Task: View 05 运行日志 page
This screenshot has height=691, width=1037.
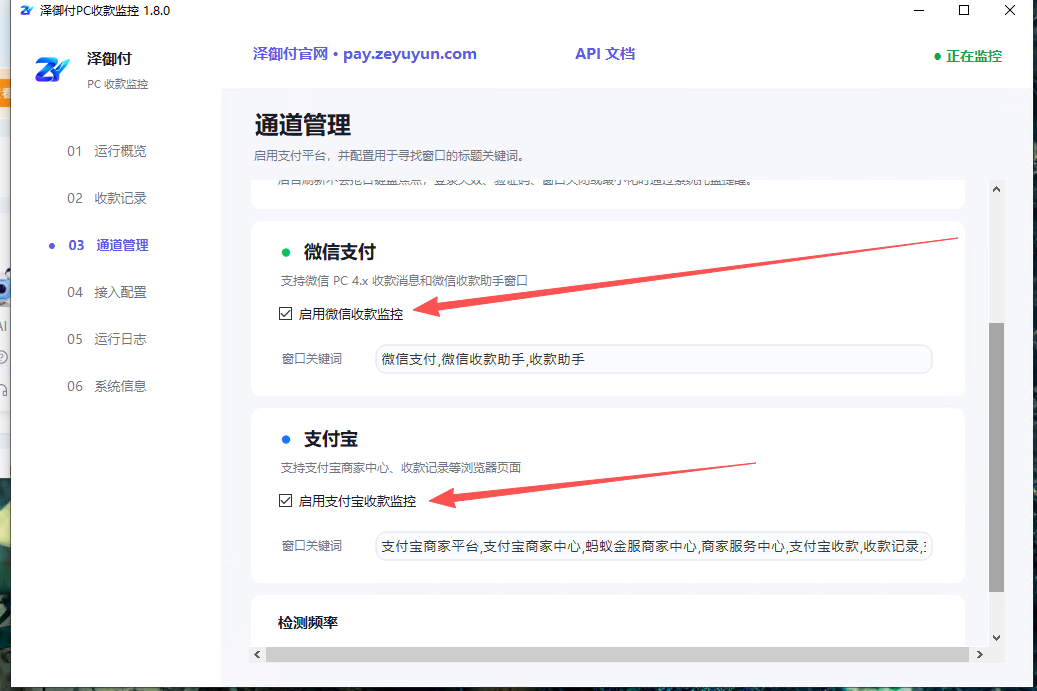Action: tap(106, 339)
